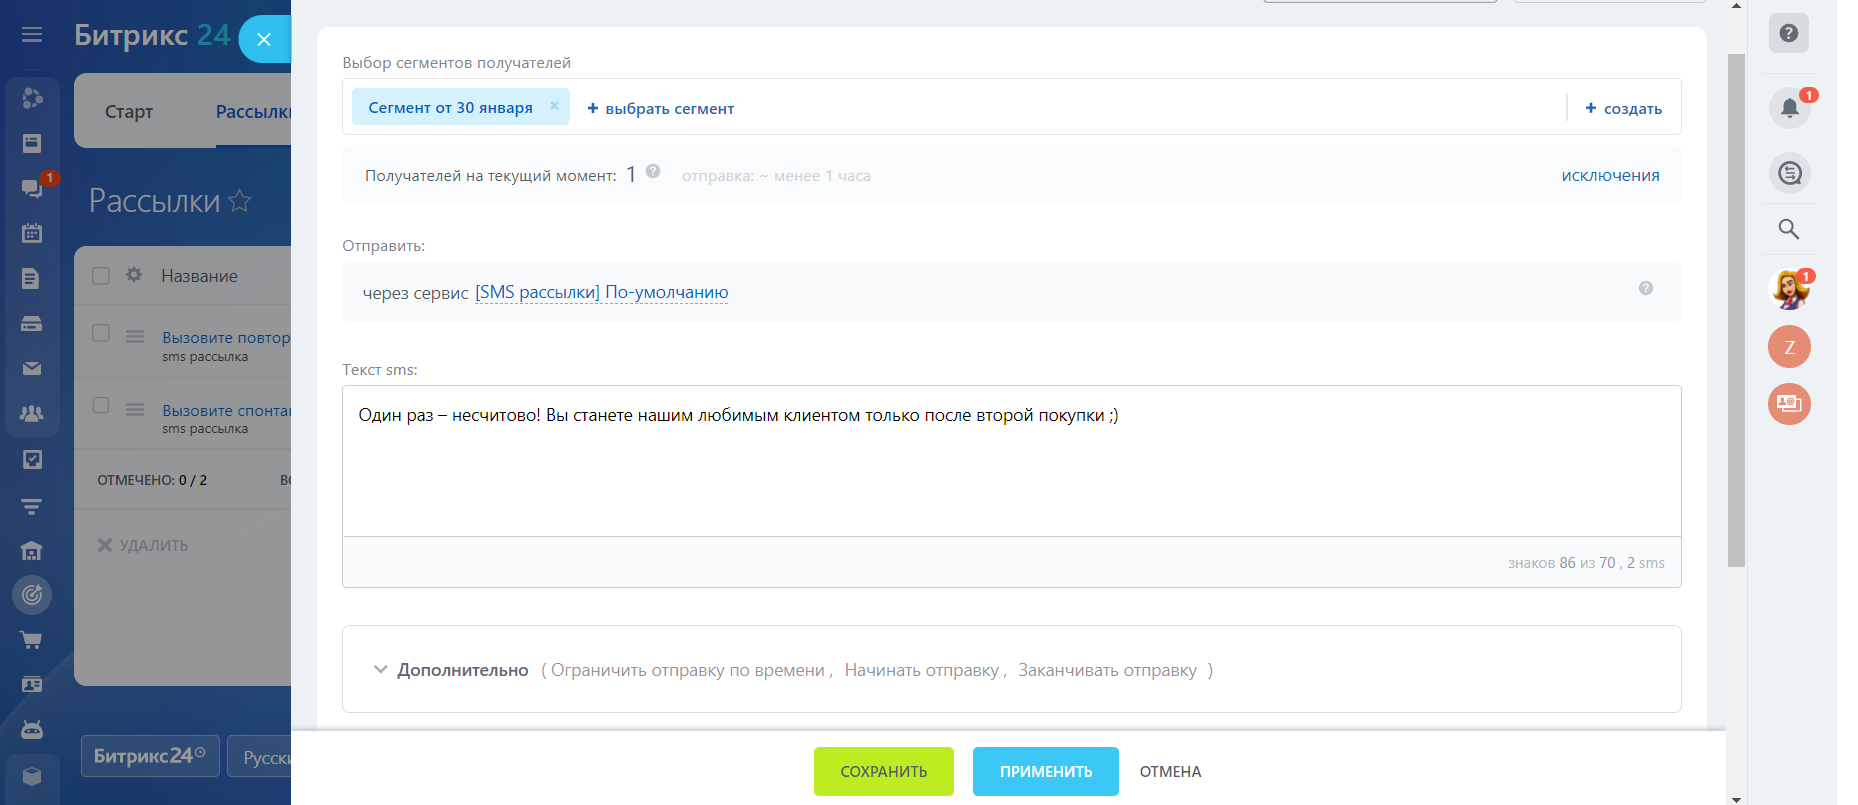The image size is (1858, 805).
Task: Show help hint for the sending service
Action: tap(1646, 288)
